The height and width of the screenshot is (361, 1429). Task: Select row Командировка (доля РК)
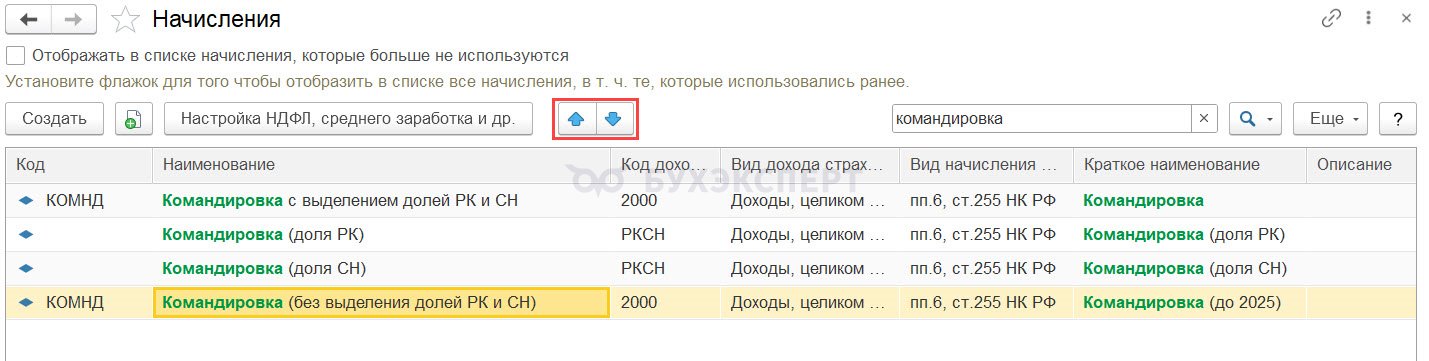click(711, 234)
